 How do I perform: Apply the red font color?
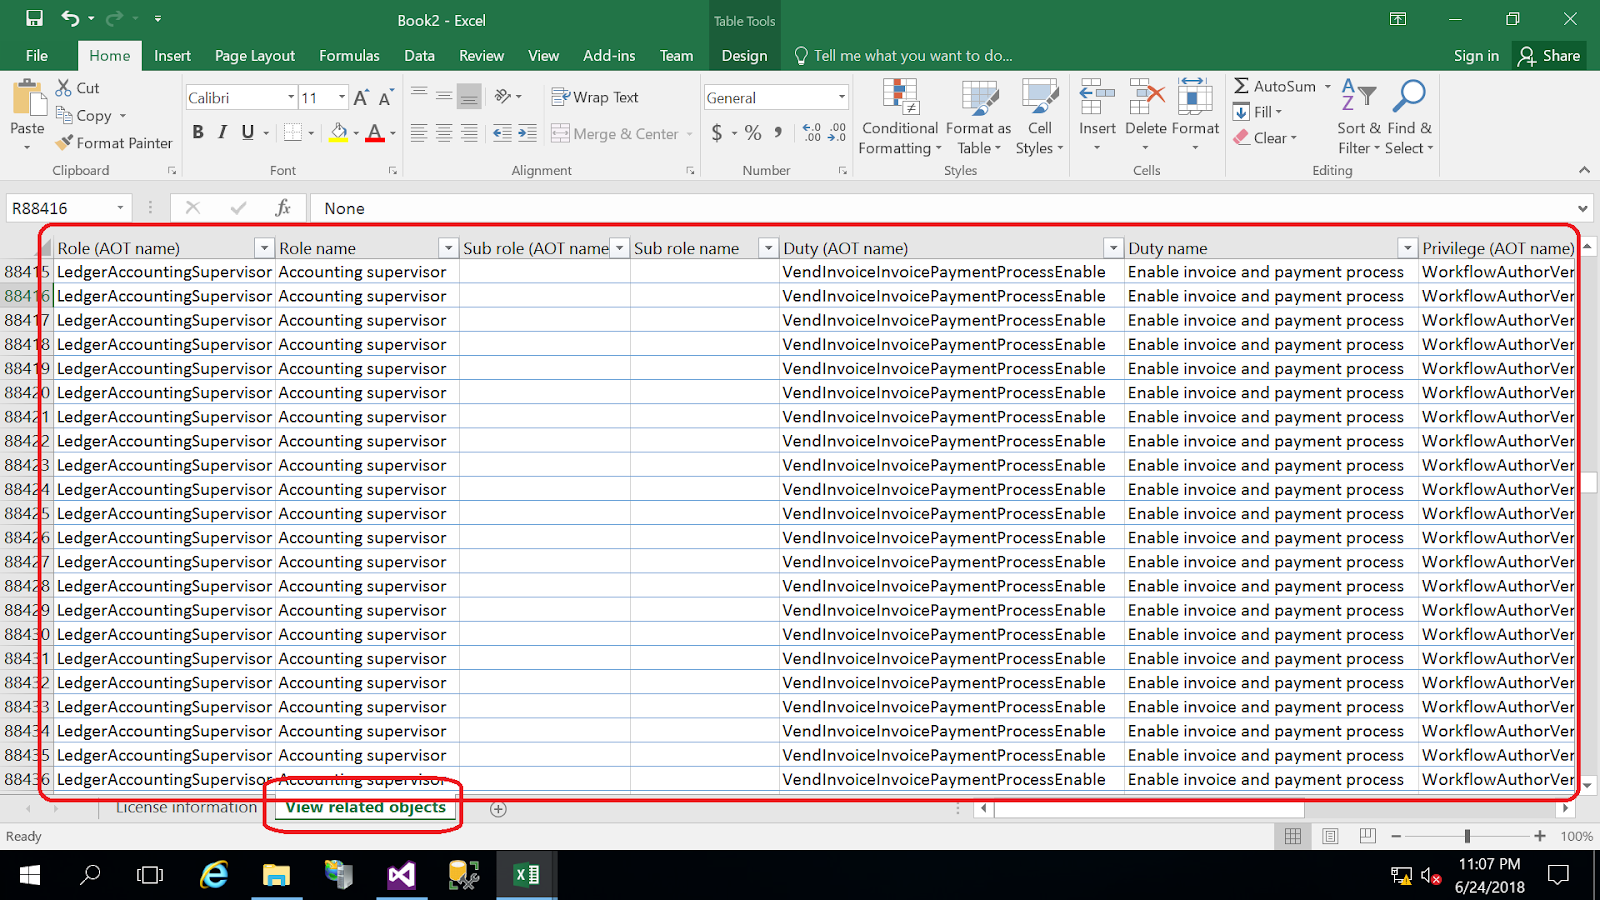point(375,132)
